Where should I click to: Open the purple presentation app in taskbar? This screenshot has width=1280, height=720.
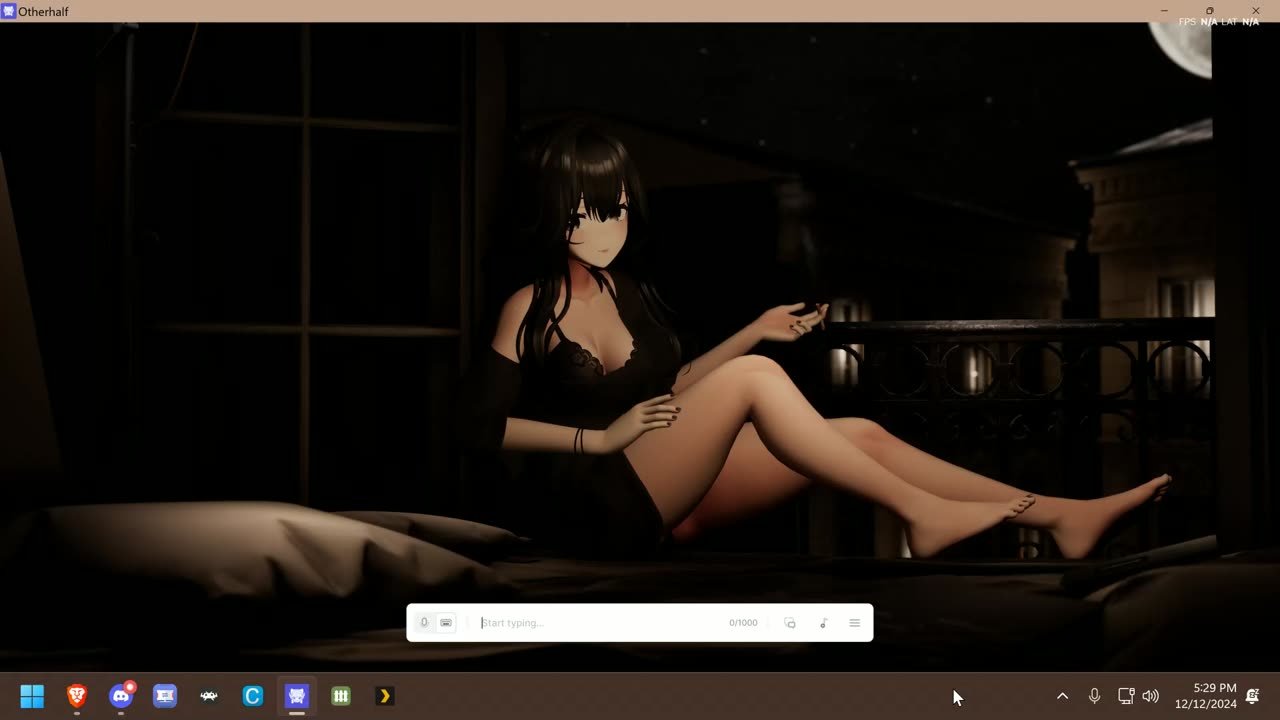[x=165, y=696]
